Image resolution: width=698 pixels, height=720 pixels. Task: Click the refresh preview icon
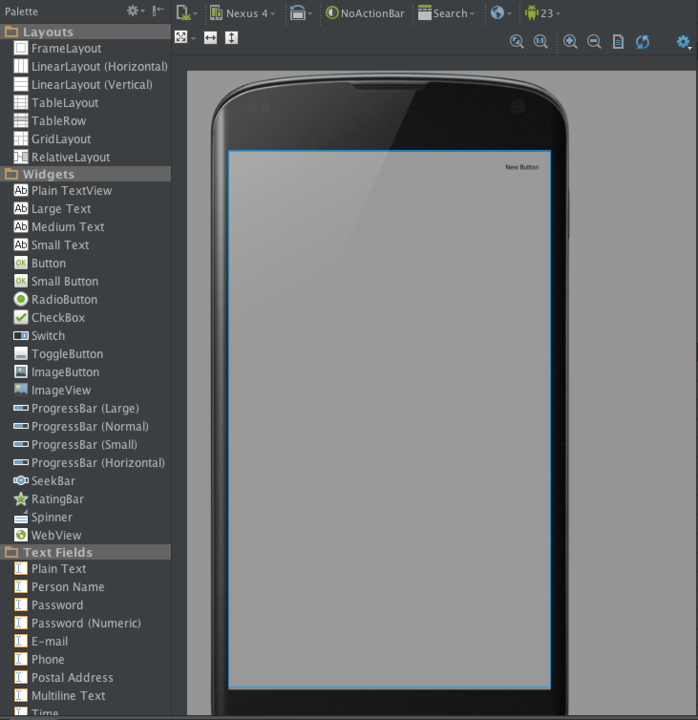point(642,42)
